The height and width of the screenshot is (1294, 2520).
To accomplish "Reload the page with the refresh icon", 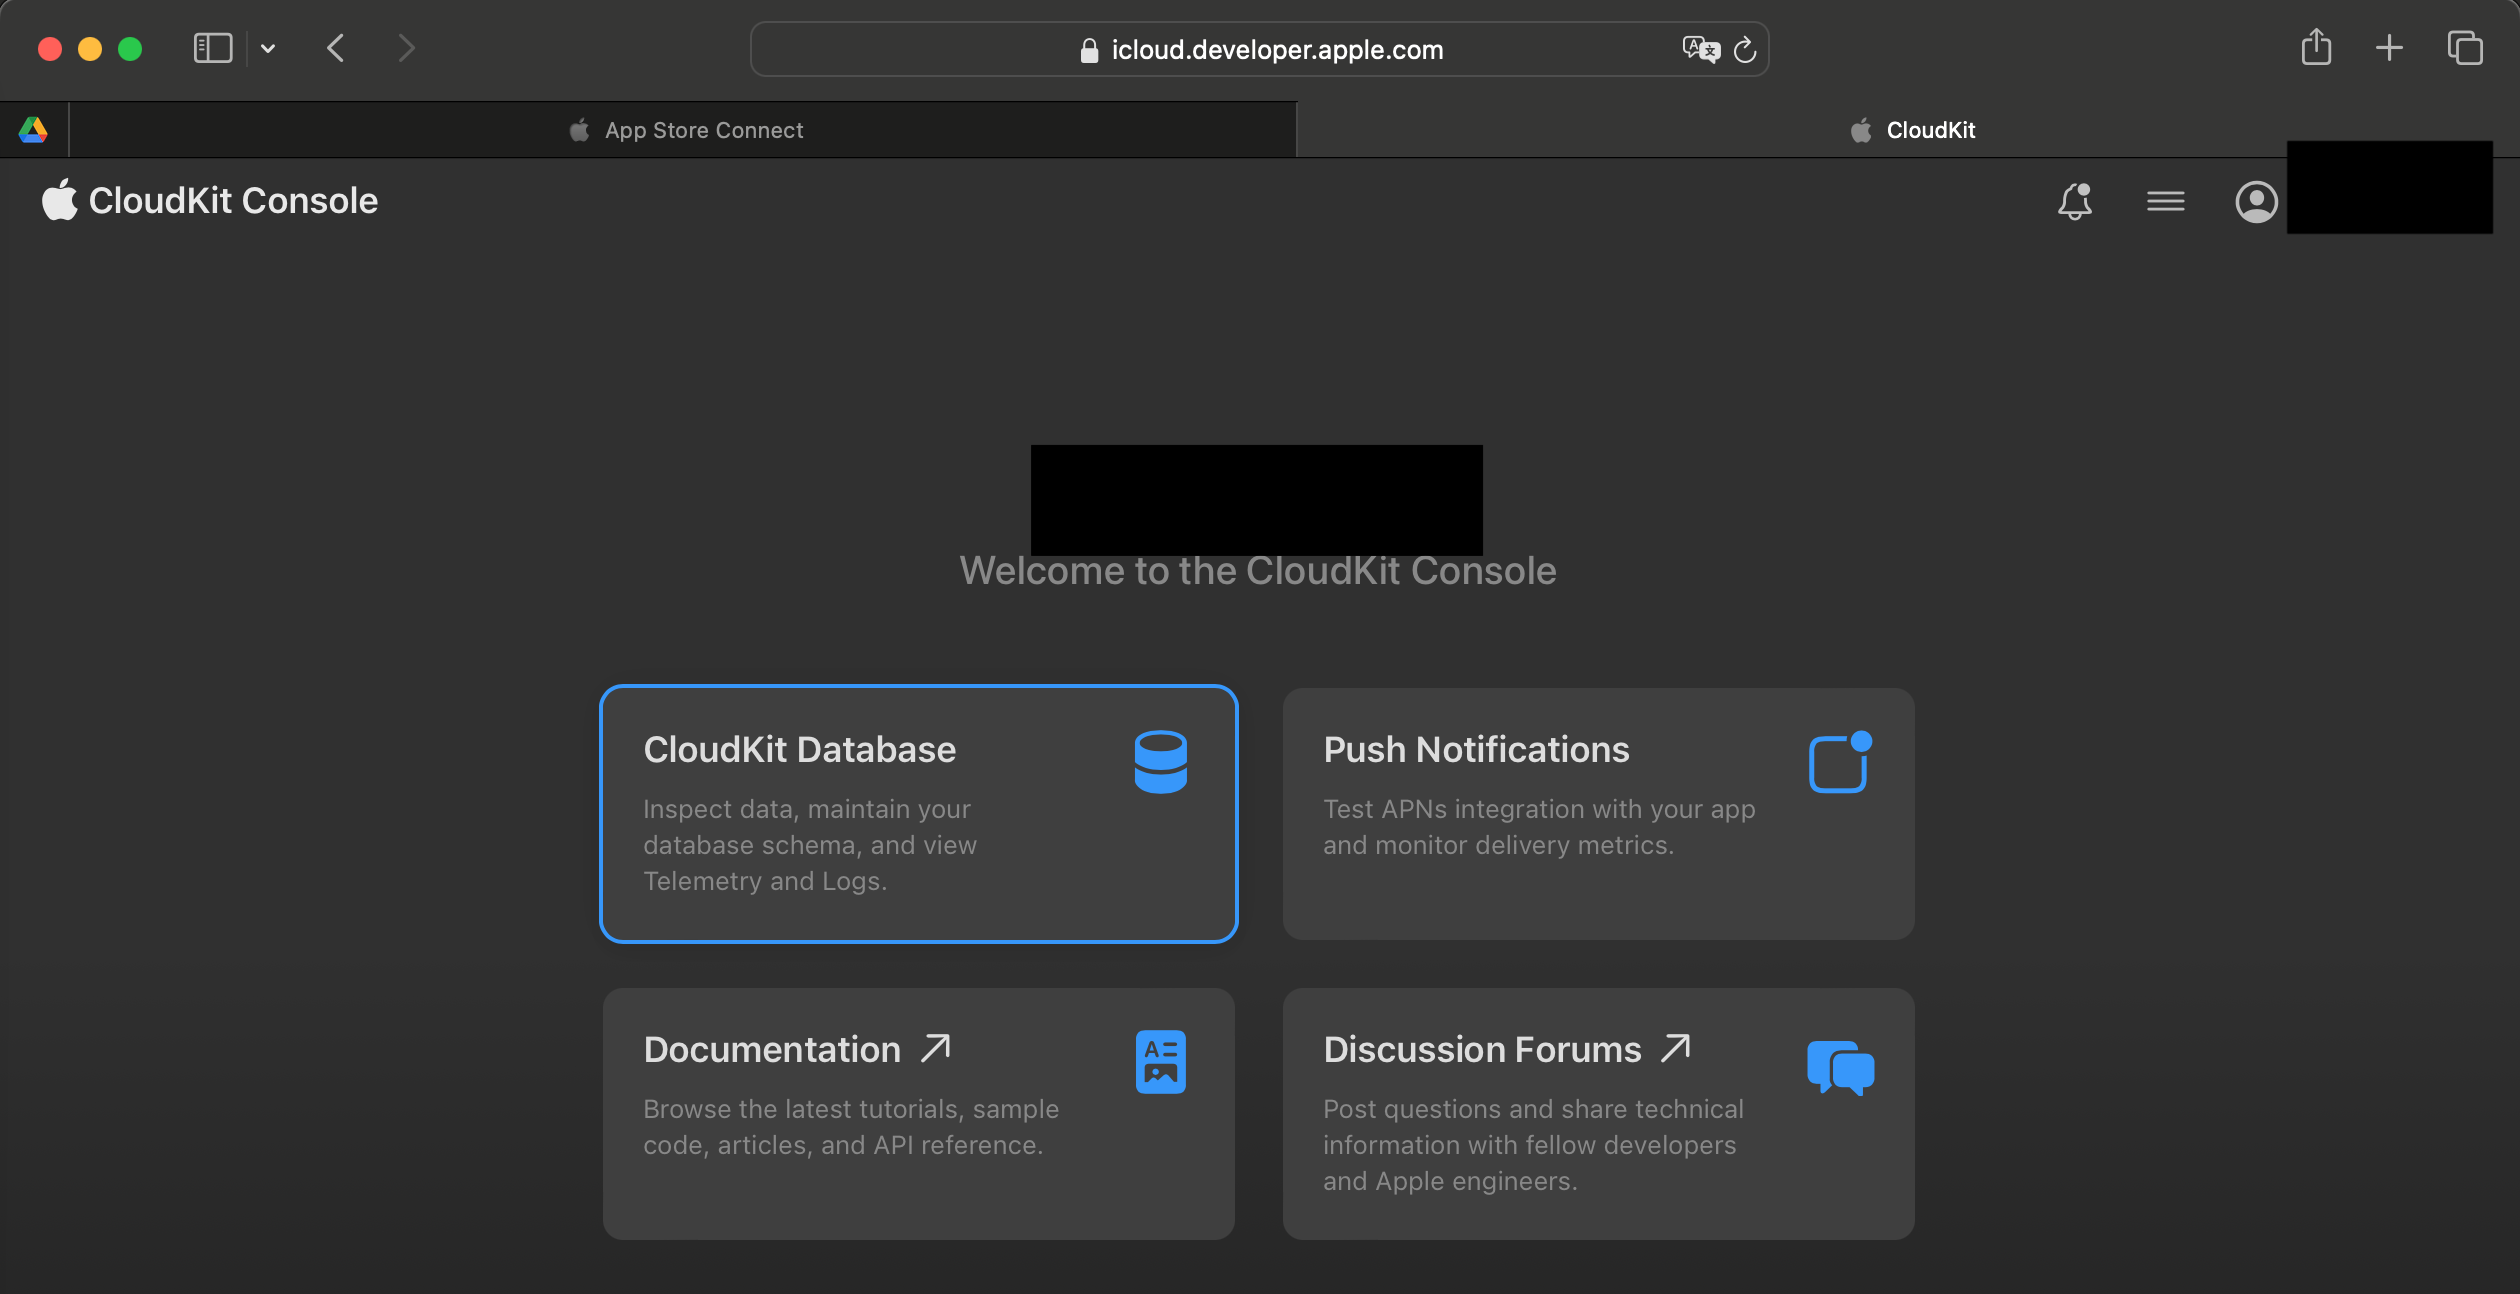I will (x=1744, y=49).
